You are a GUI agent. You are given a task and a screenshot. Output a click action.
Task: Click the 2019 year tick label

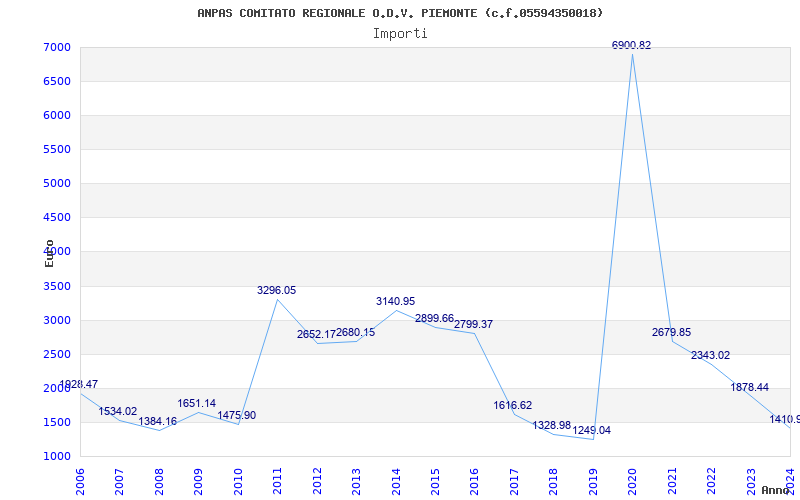click(593, 482)
